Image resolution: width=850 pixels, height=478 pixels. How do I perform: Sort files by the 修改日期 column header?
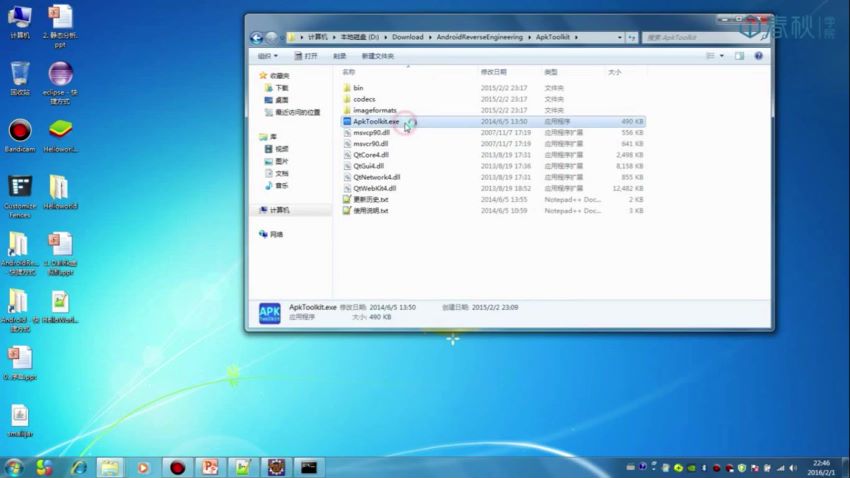coord(494,72)
